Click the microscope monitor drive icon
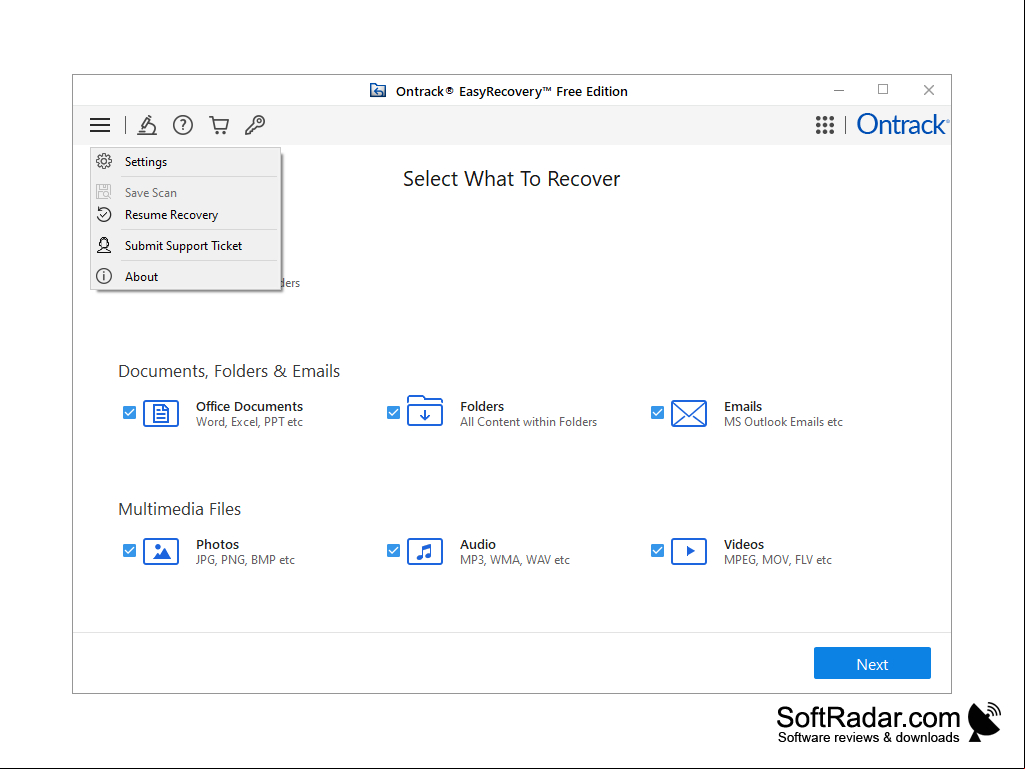 147,125
